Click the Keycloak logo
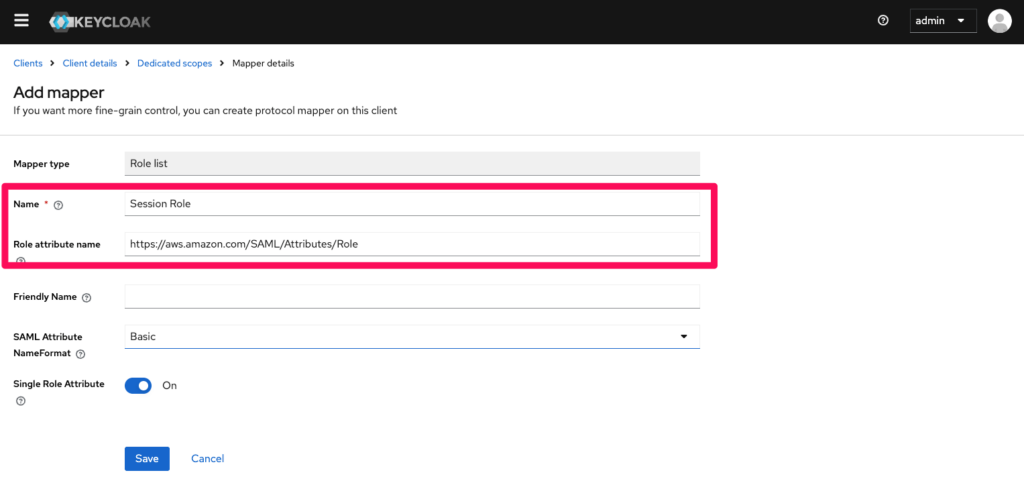1024x487 pixels. pyautogui.click(x=100, y=21)
